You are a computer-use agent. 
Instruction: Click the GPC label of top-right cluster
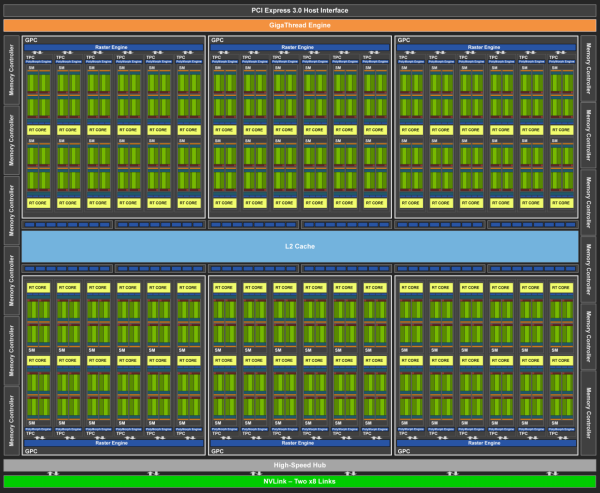coord(405,41)
